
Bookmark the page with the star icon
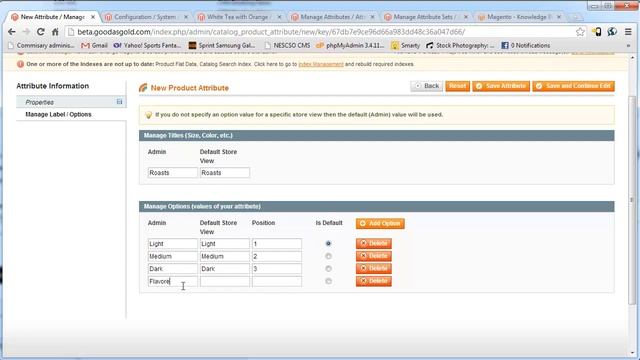point(580,32)
